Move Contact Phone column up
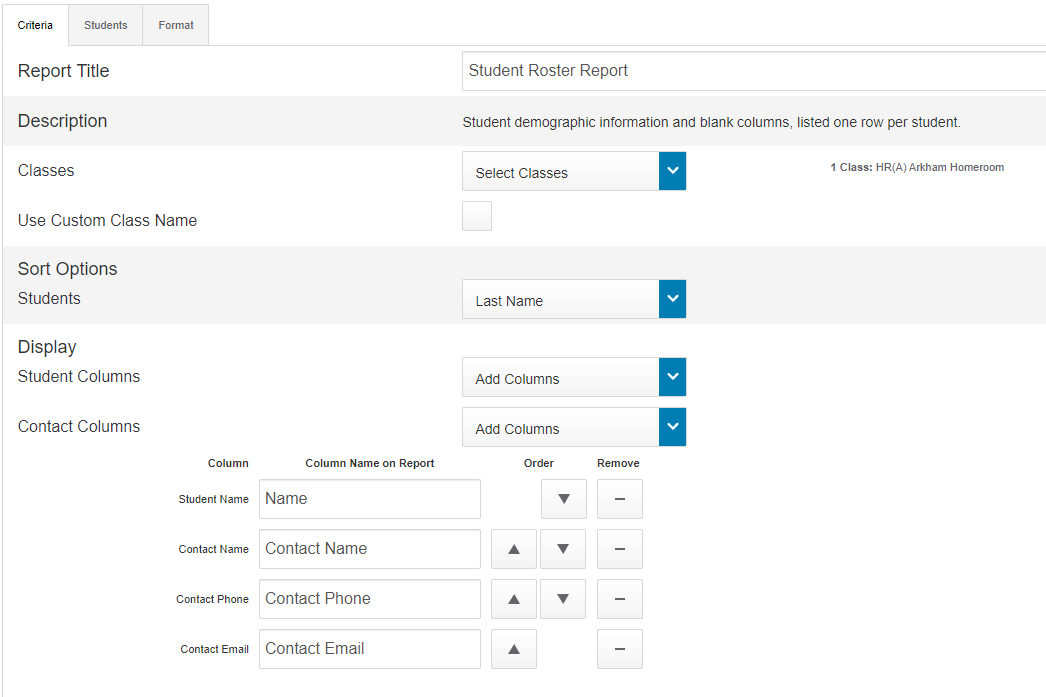This screenshot has height=697, width=1046. 513,598
